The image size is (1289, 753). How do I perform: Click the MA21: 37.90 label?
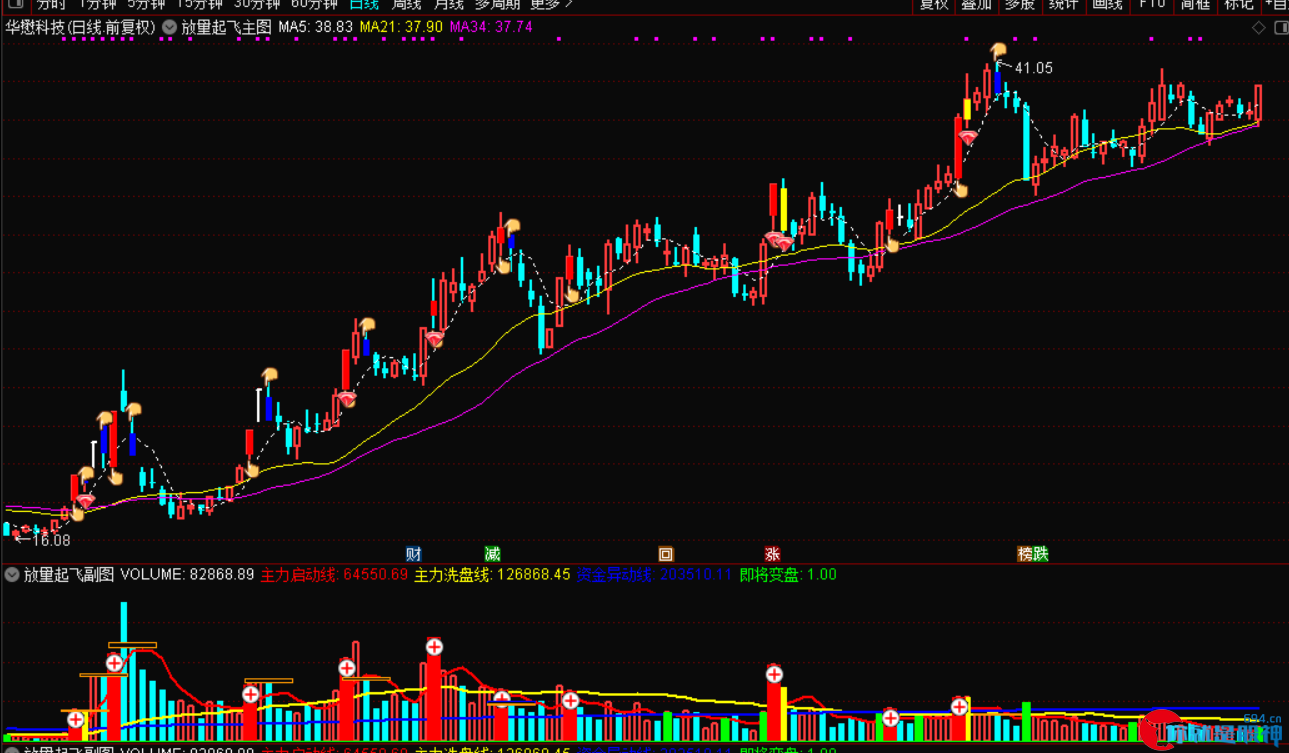[x=401, y=28]
